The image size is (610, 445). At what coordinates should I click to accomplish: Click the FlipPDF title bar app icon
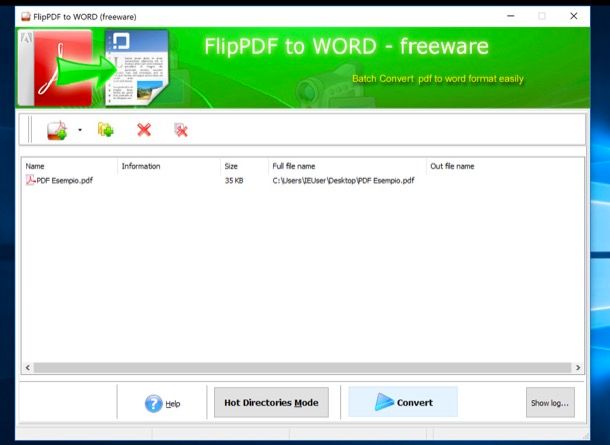click(x=26, y=16)
